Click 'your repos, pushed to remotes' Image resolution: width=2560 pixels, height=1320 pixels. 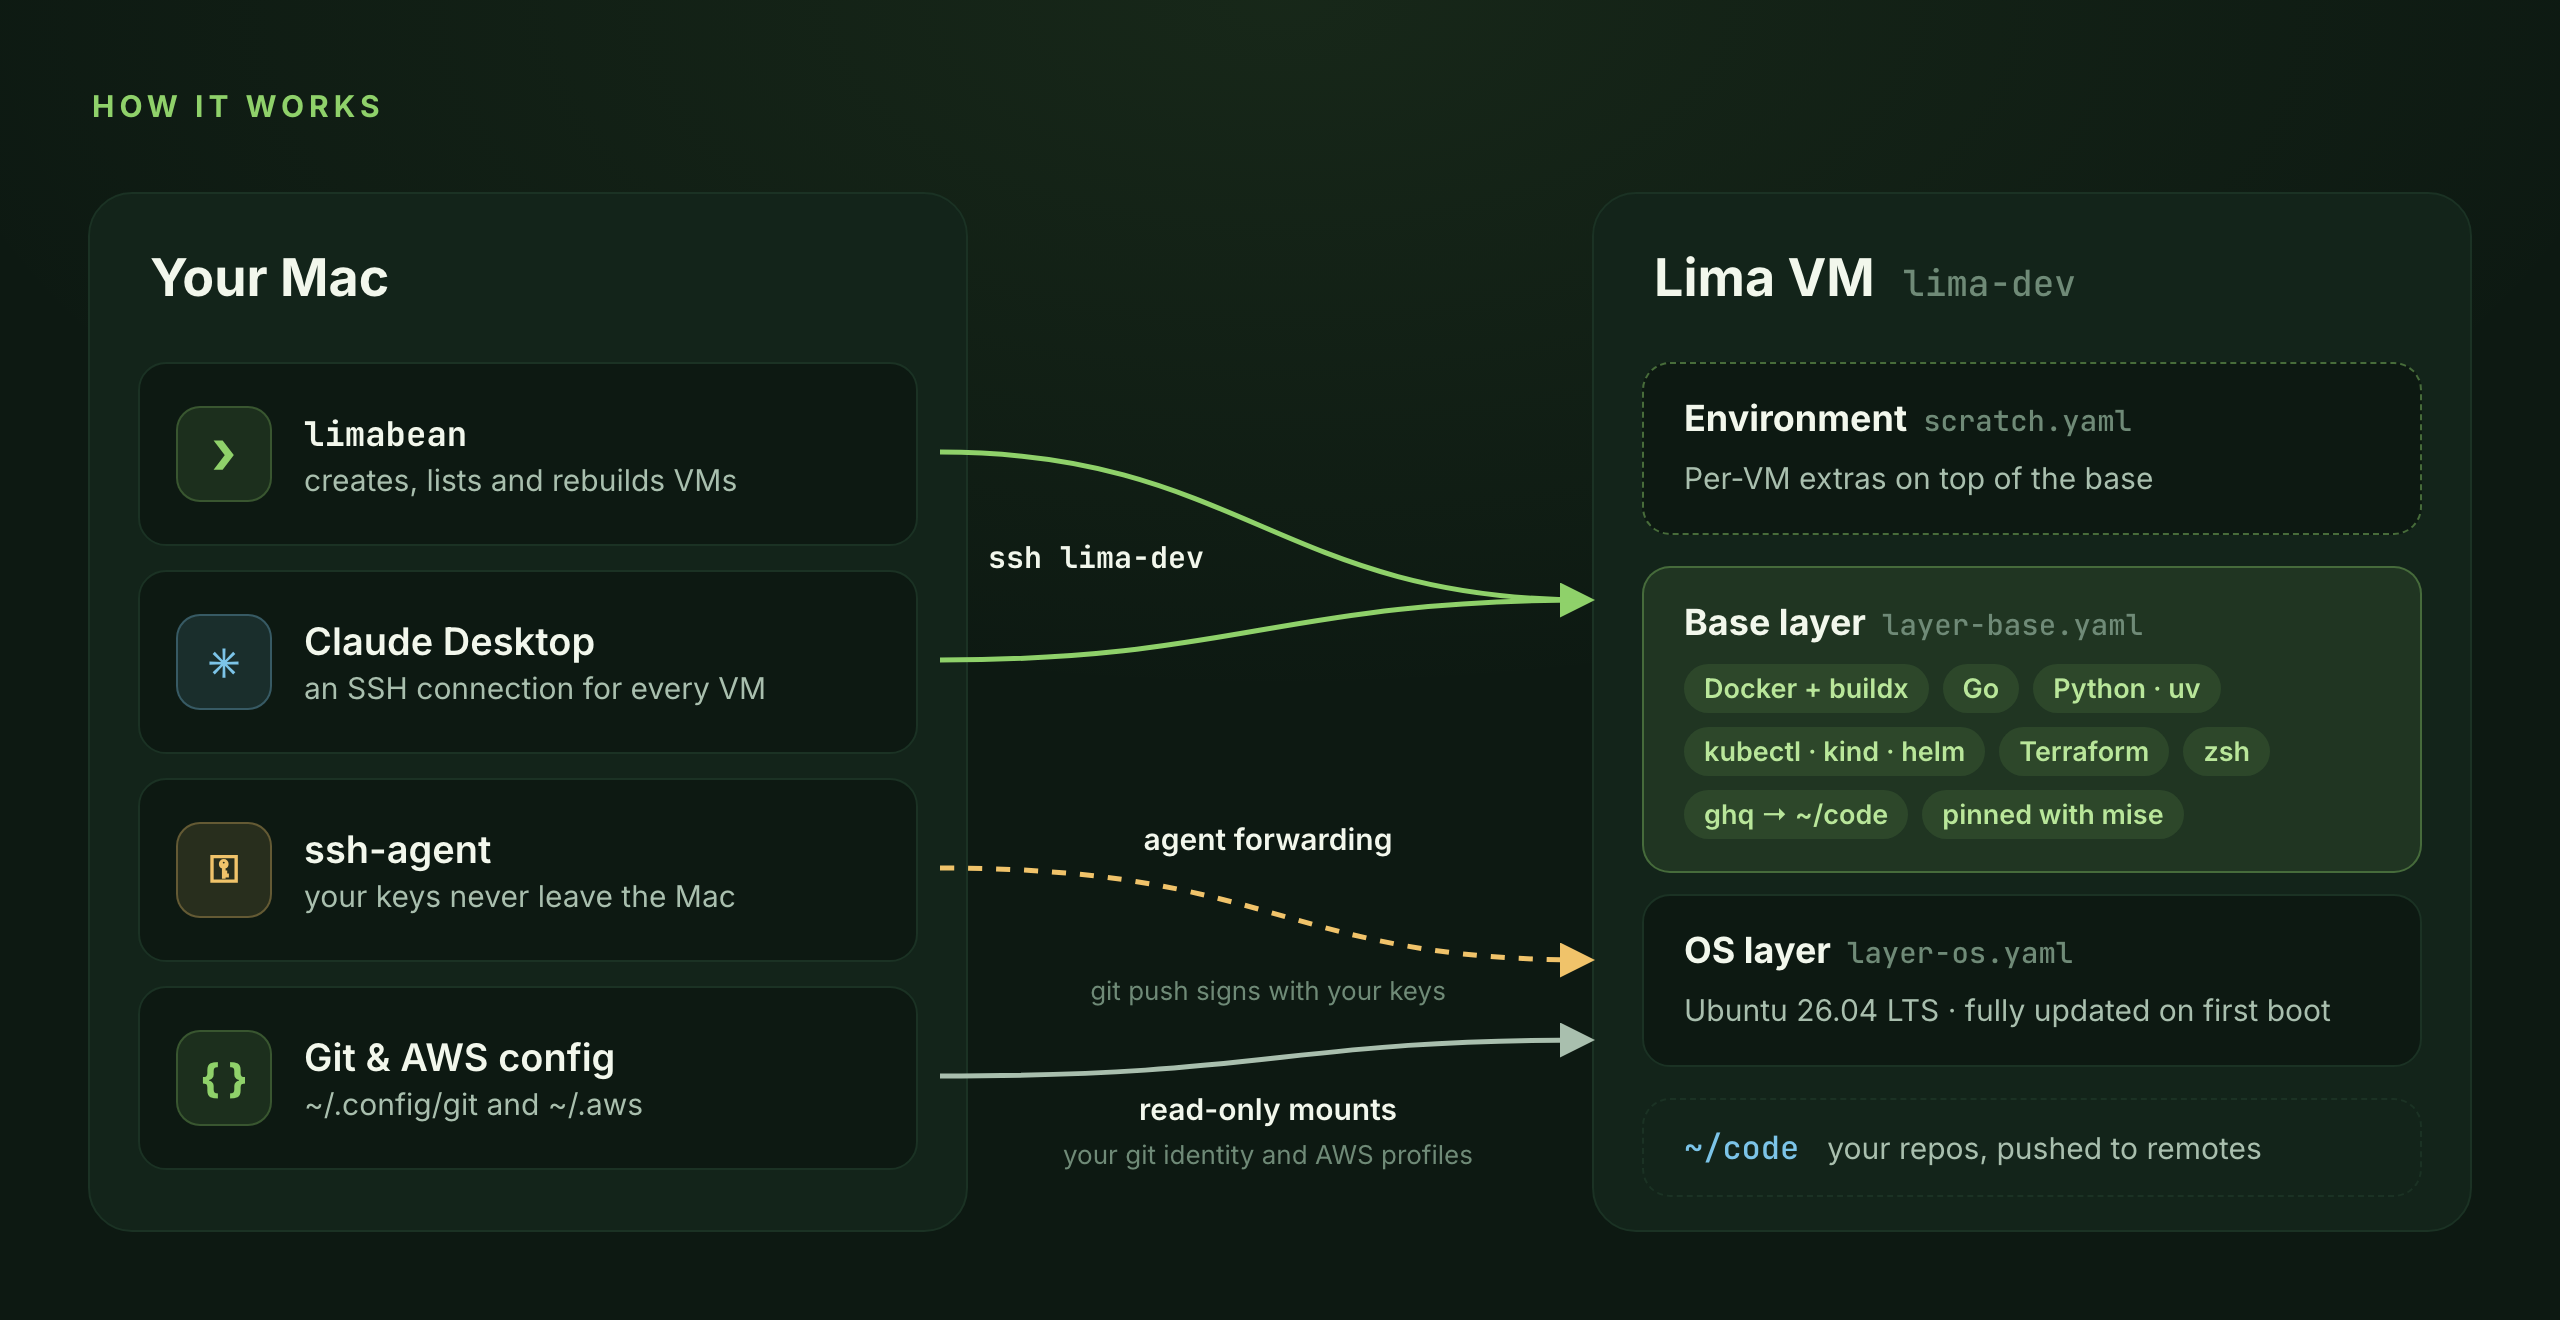click(x=2044, y=1149)
